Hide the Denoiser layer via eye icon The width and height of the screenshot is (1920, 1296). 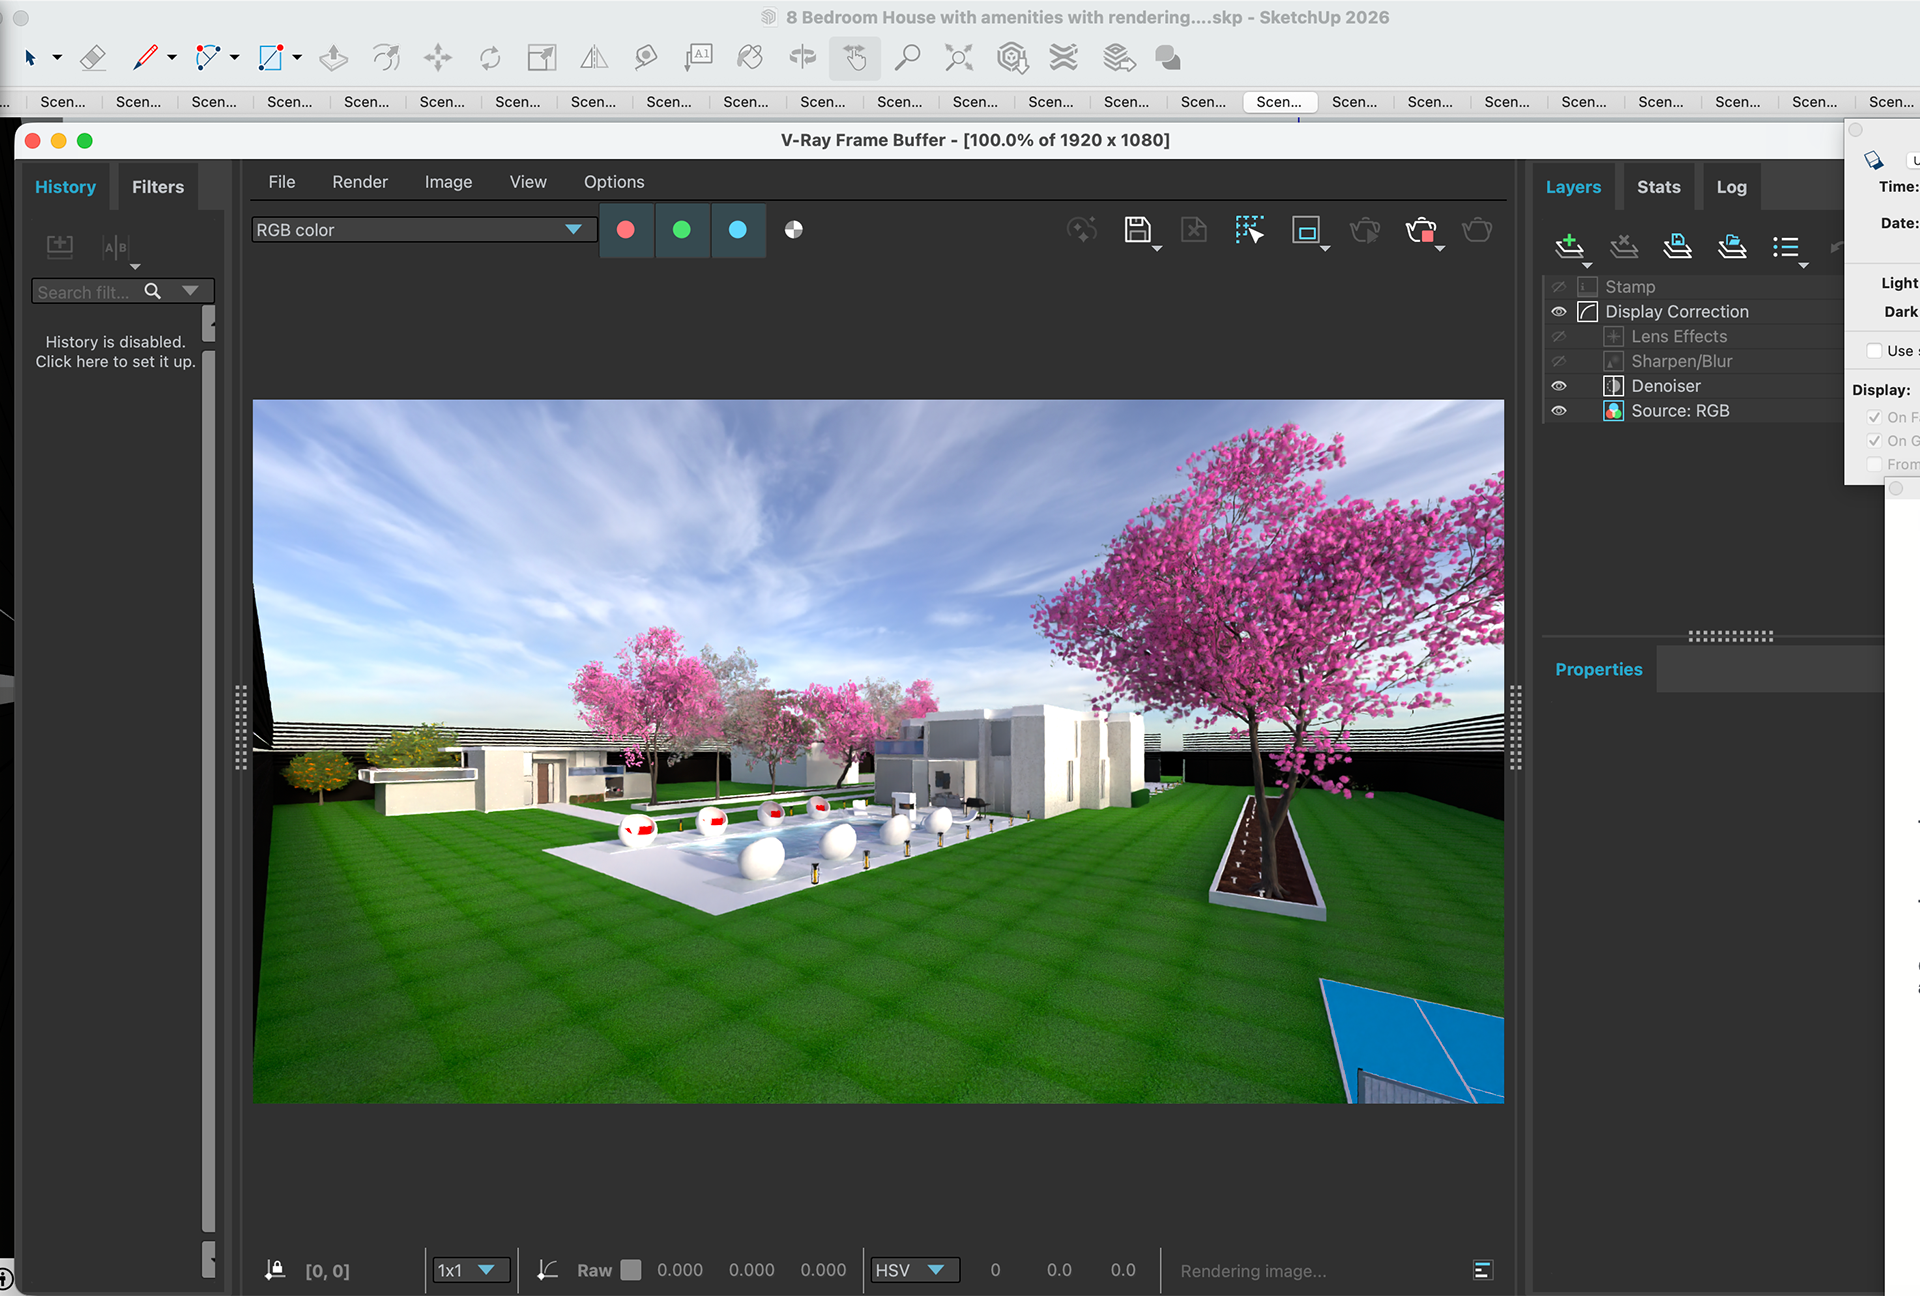click(x=1559, y=386)
